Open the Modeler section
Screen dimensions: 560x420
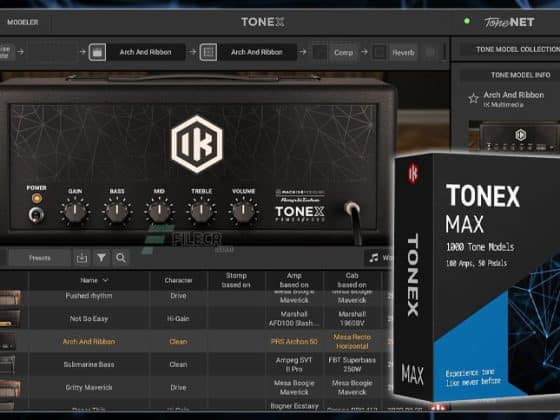point(23,22)
